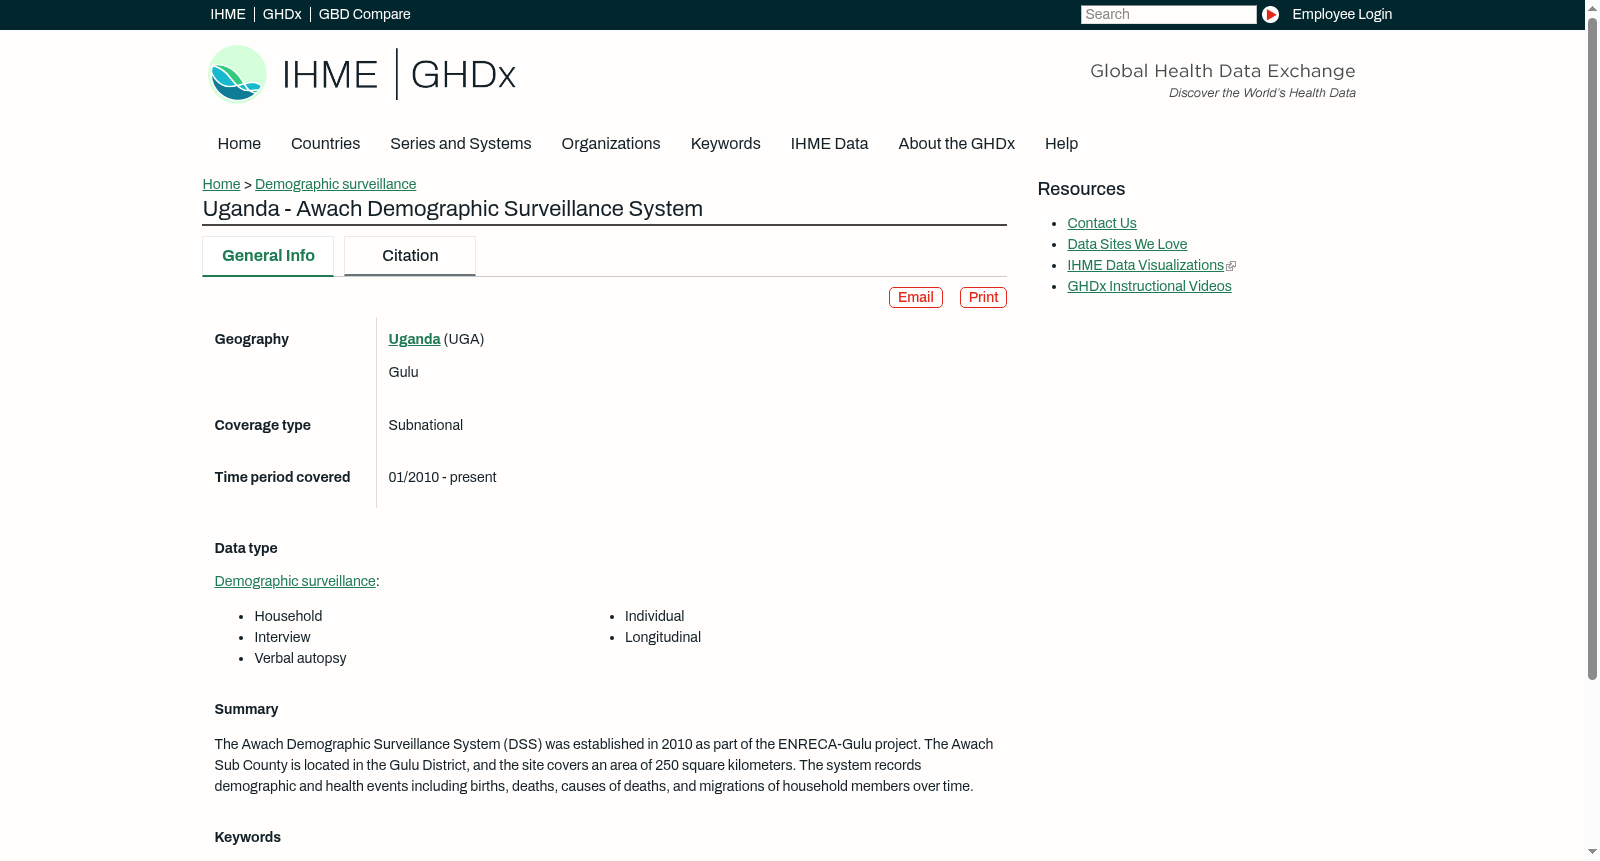This screenshot has width=1600, height=861.
Task: Click the page title 'Uganda - Awach Demographic Surveillance System'
Action: click(x=452, y=209)
